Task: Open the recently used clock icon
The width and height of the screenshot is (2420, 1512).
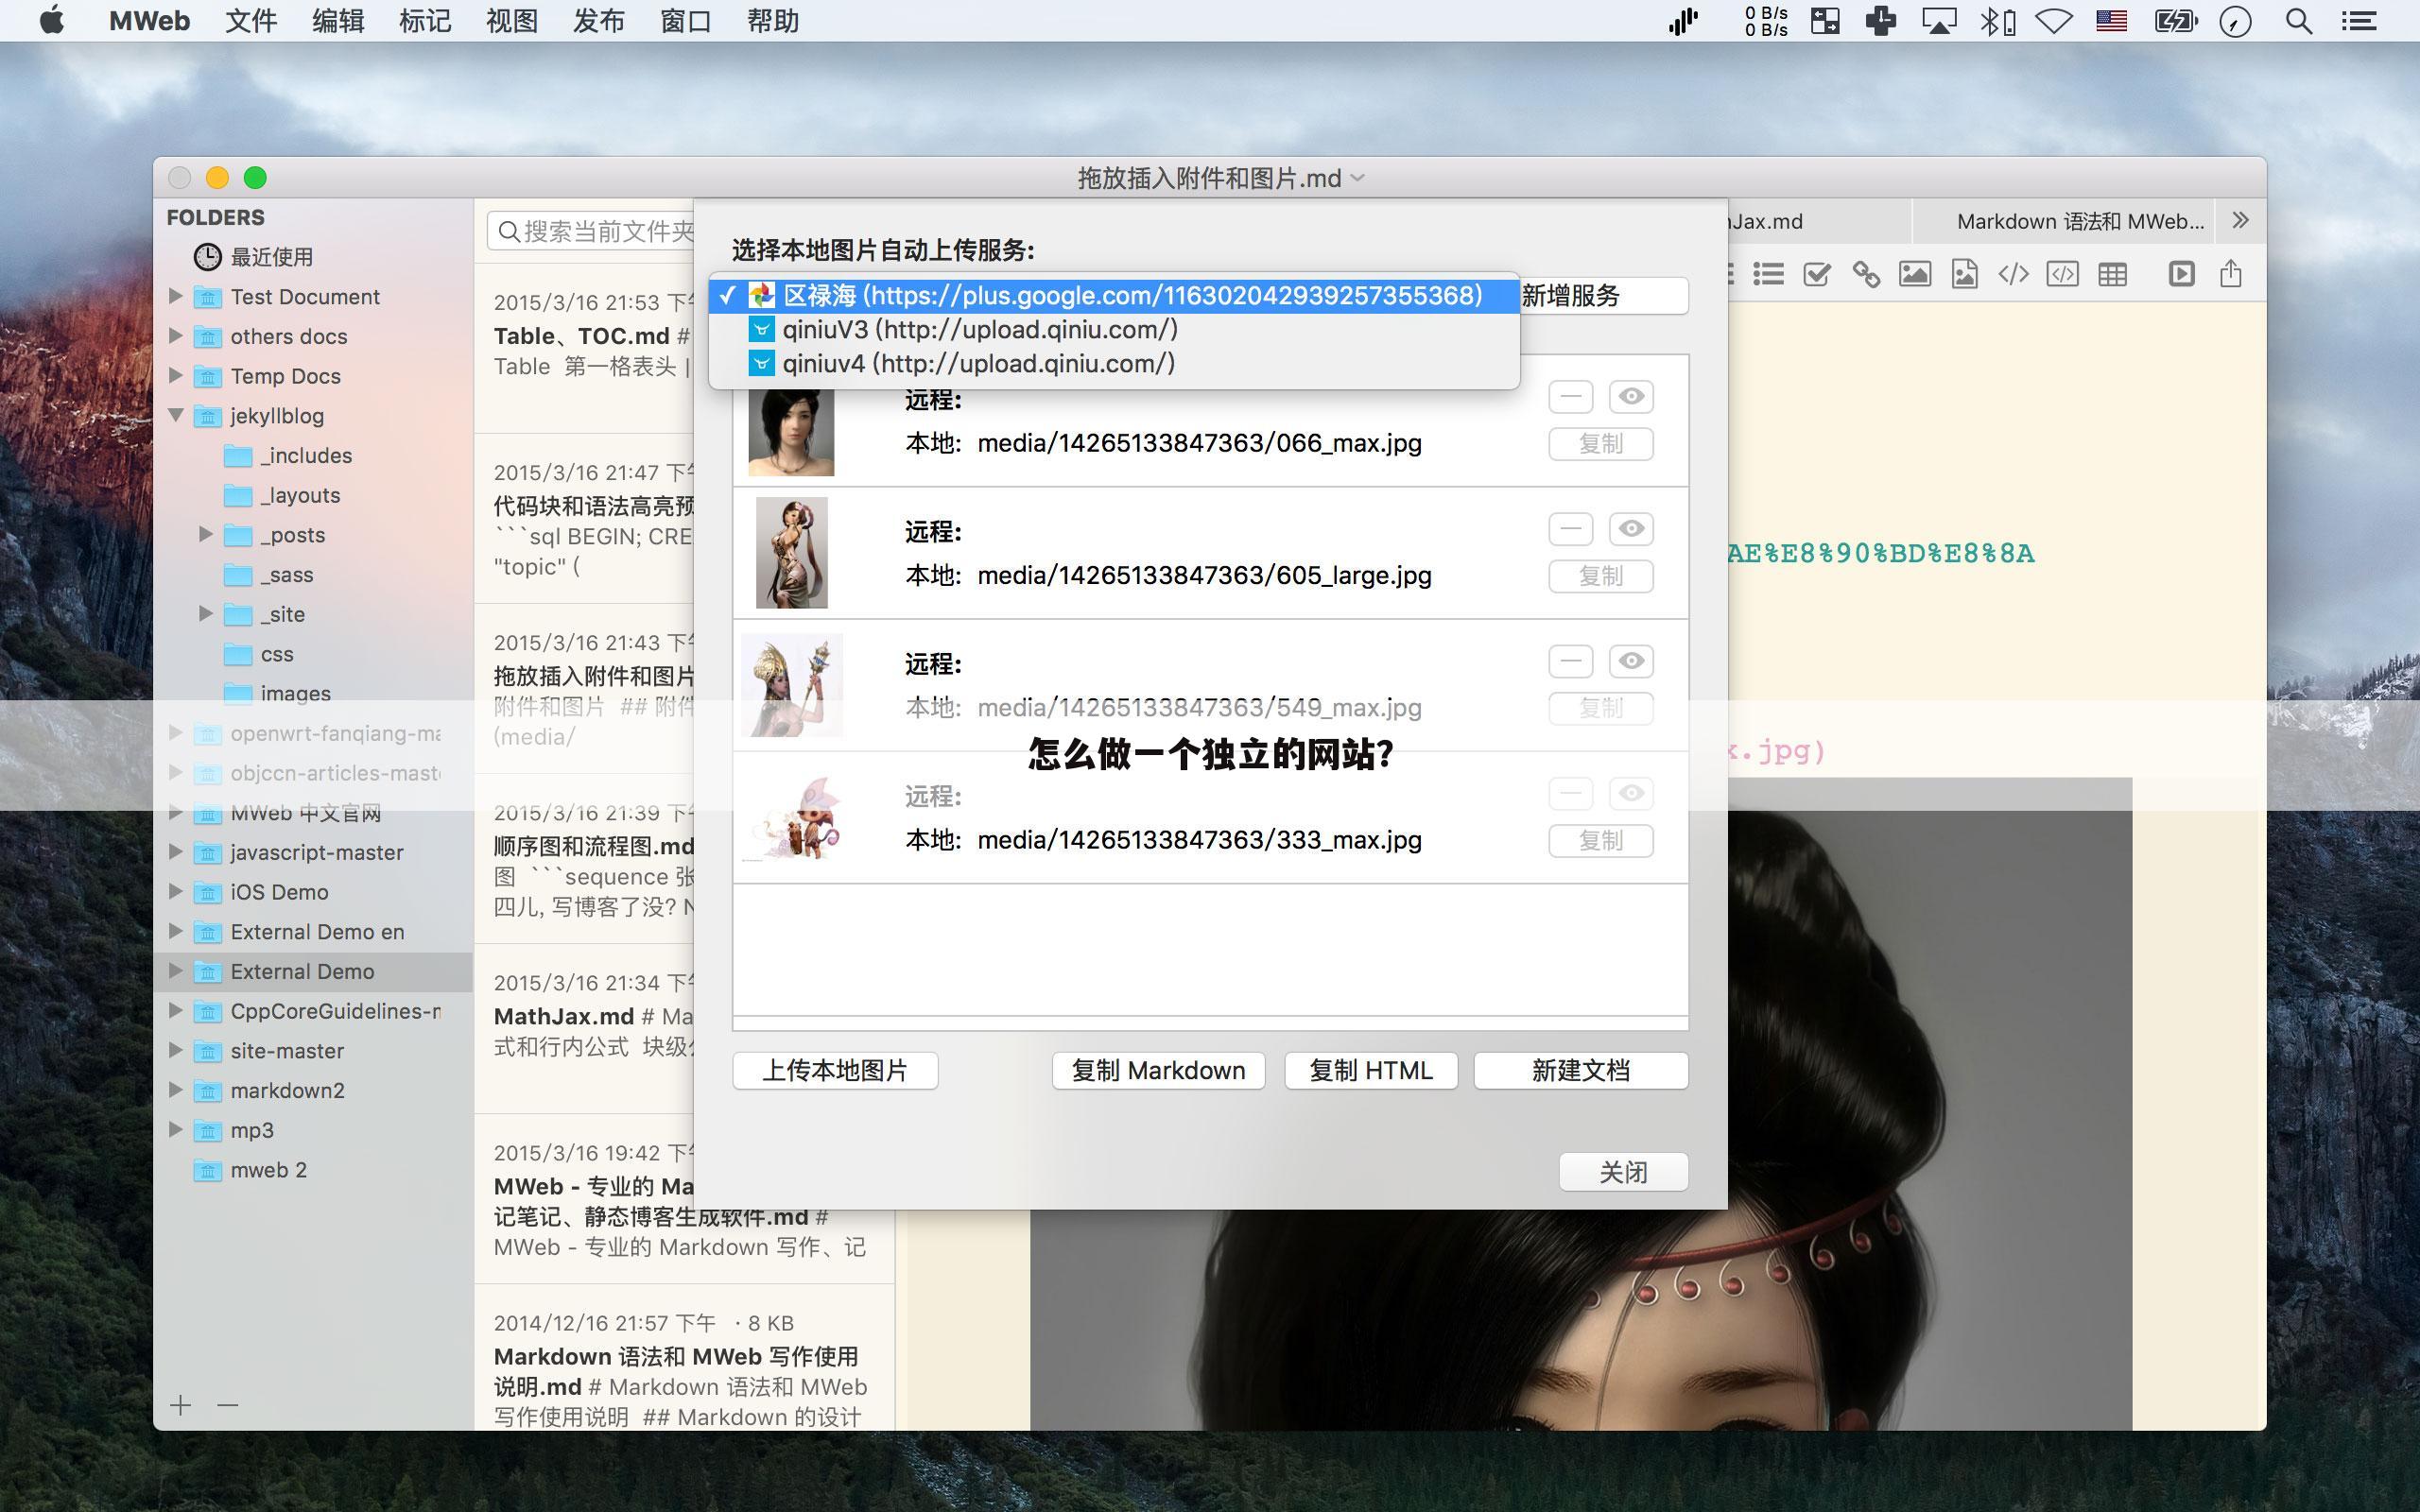Action: [x=207, y=257]
